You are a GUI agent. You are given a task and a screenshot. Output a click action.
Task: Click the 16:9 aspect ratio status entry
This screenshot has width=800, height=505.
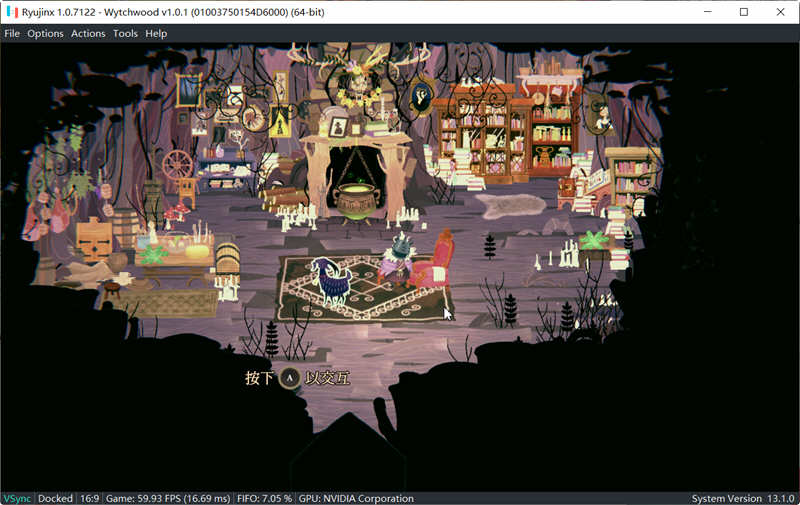[x=89, y=498]
